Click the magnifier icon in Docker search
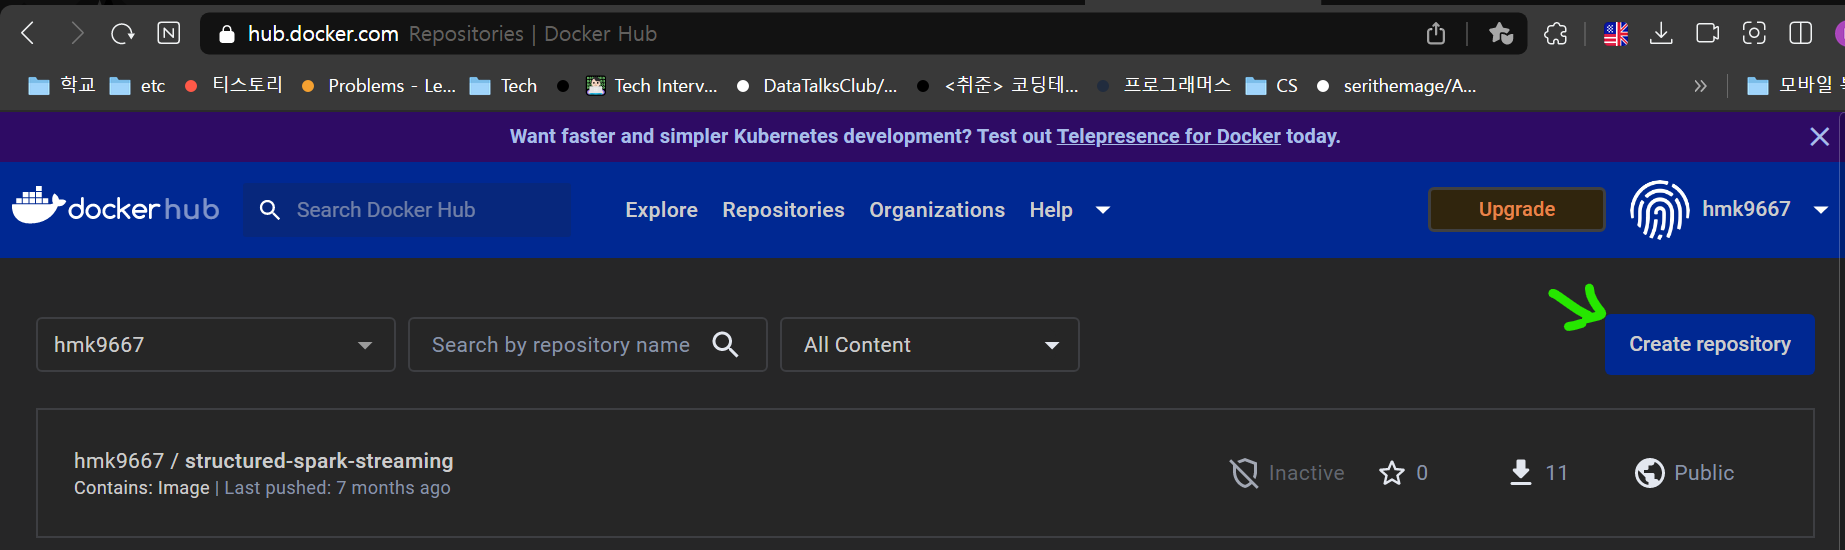This screenshot has height=550, width=1845. click(x=269, y=210)
